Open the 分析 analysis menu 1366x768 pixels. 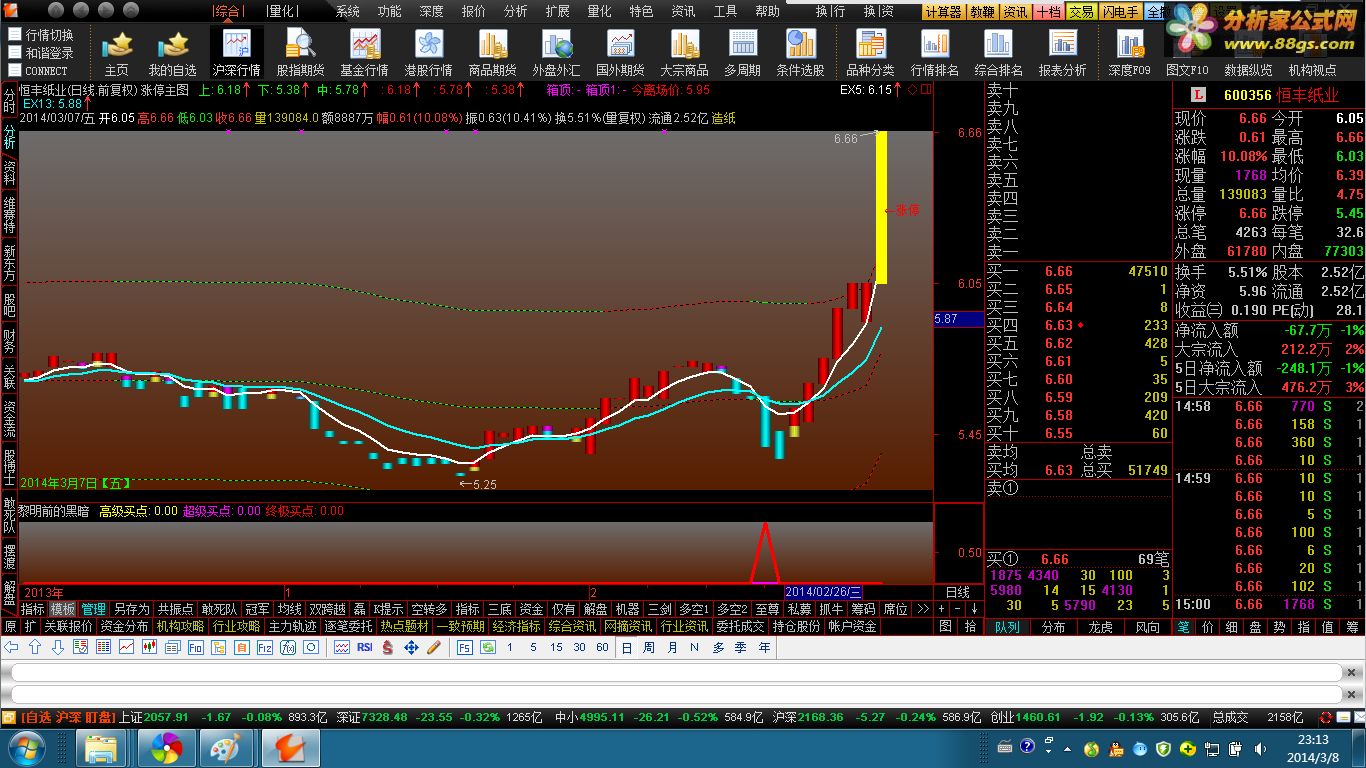click(516, 11)
